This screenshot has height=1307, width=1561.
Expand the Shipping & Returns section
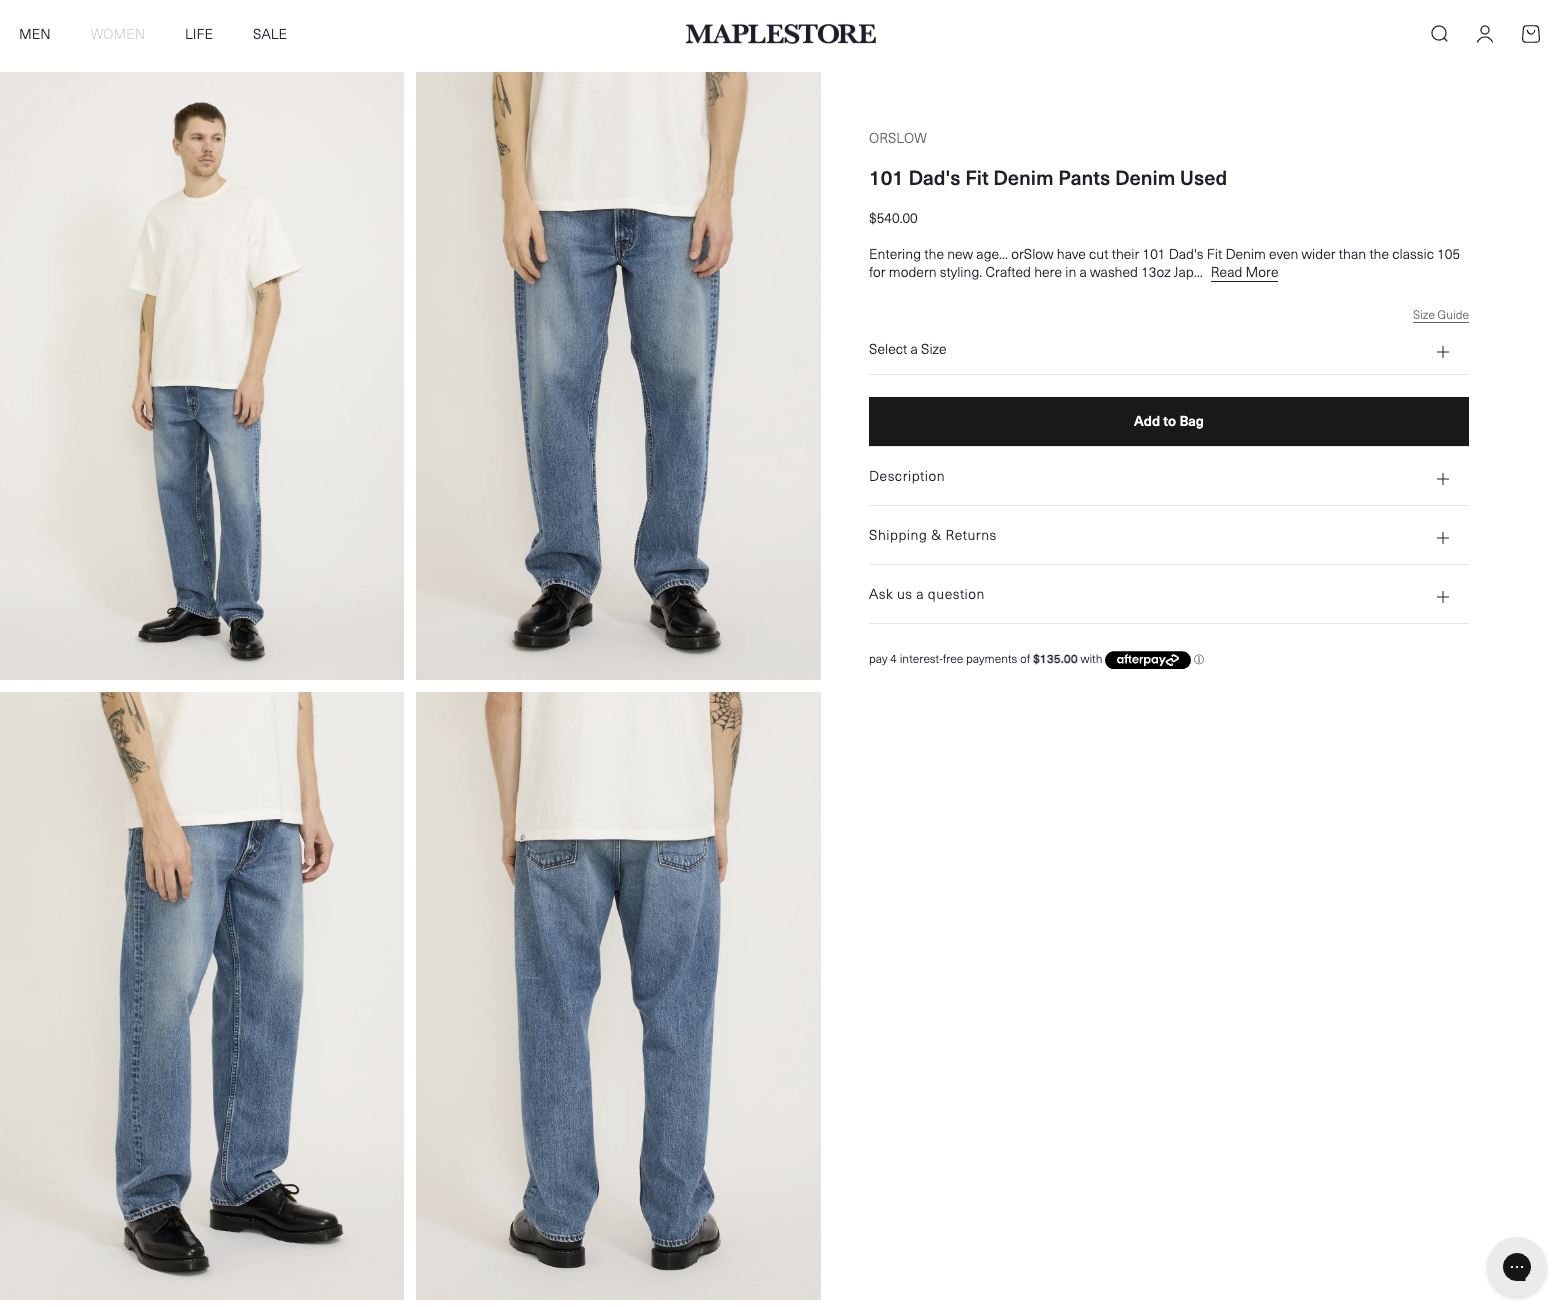coord(1168,536)
